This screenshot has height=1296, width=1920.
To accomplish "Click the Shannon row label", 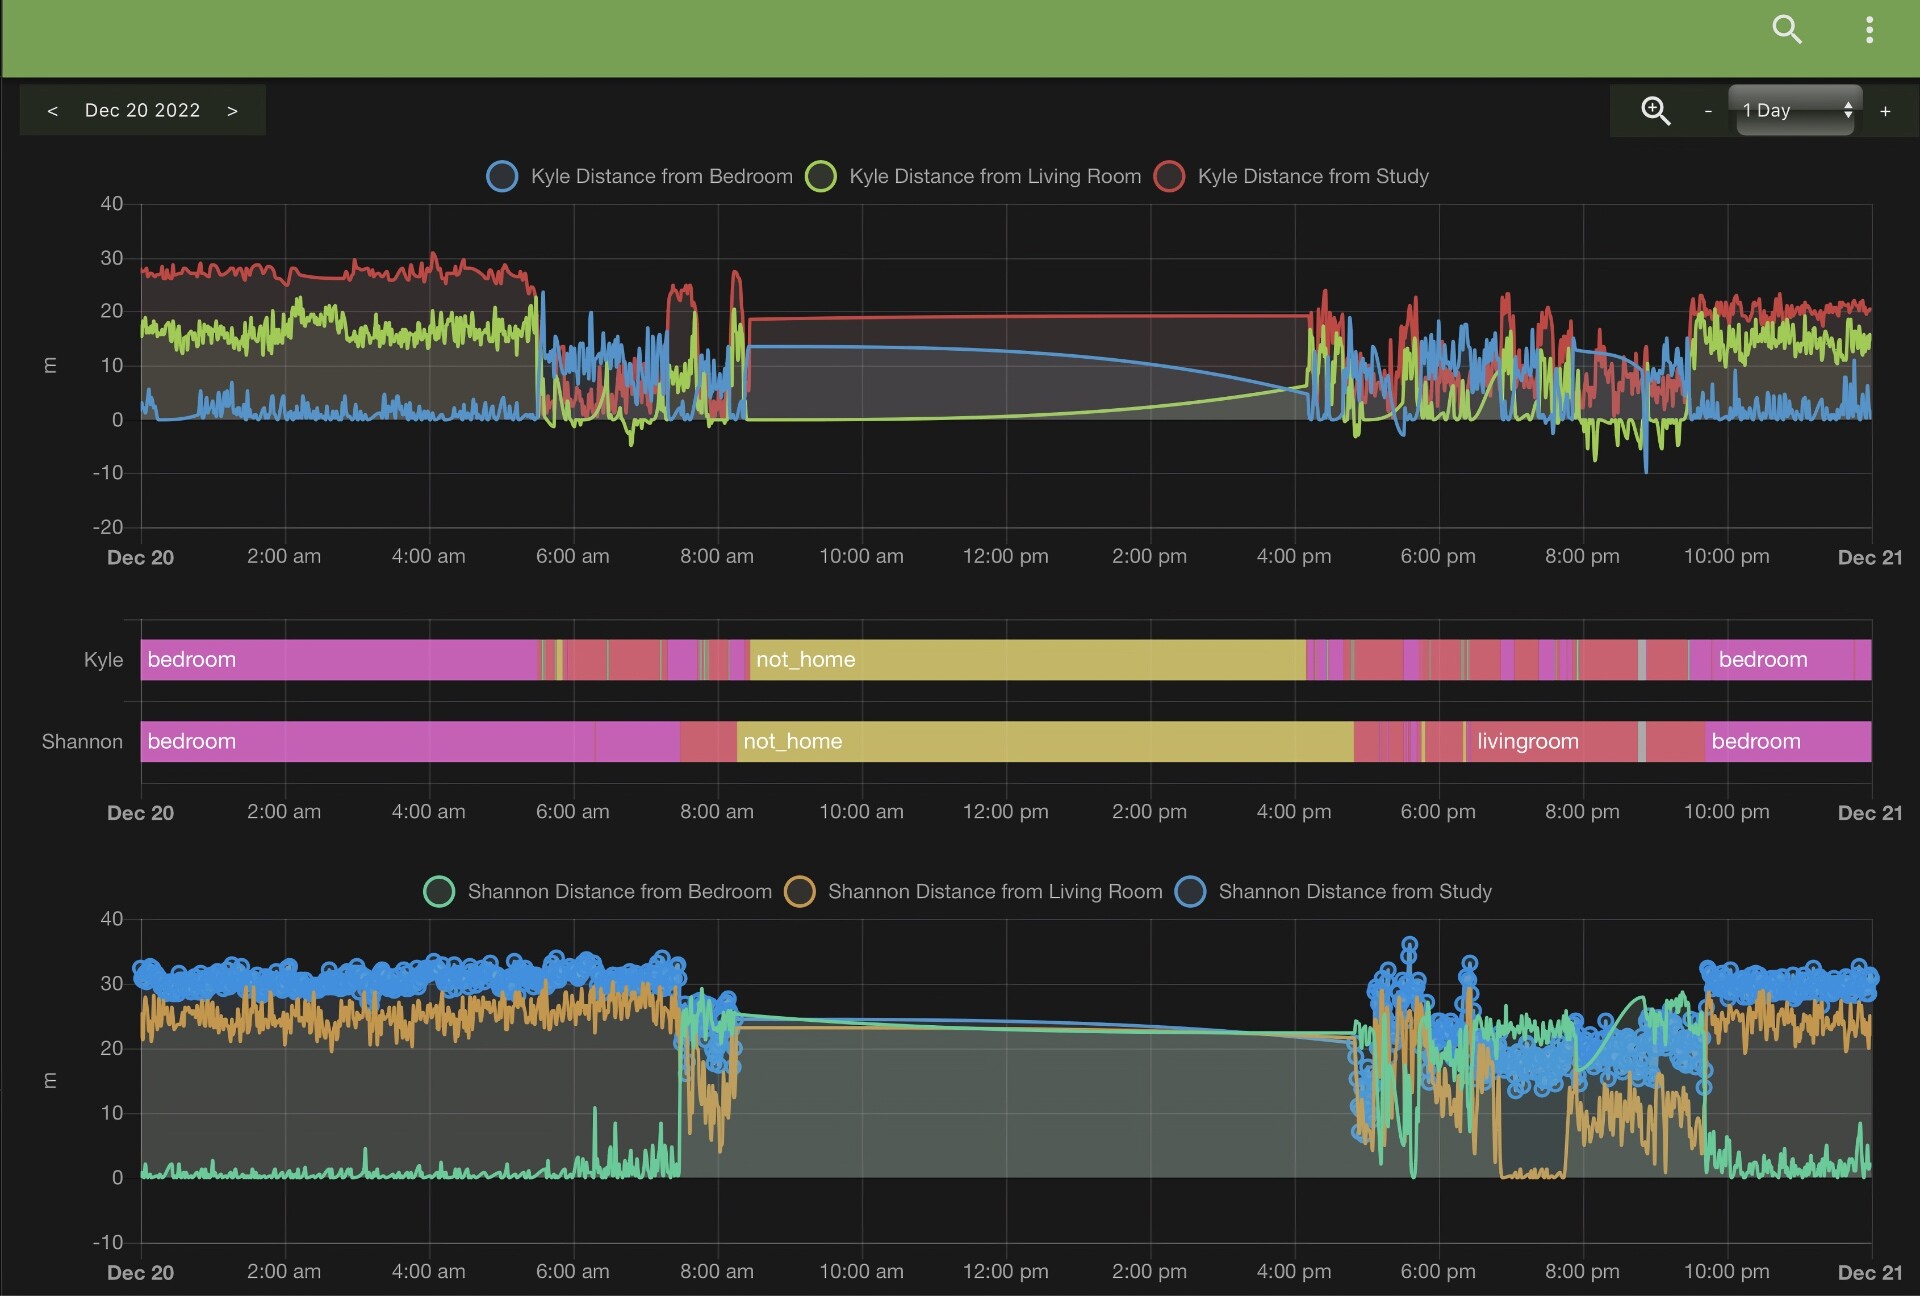I will pyautogui.click(x=82, y=742).
